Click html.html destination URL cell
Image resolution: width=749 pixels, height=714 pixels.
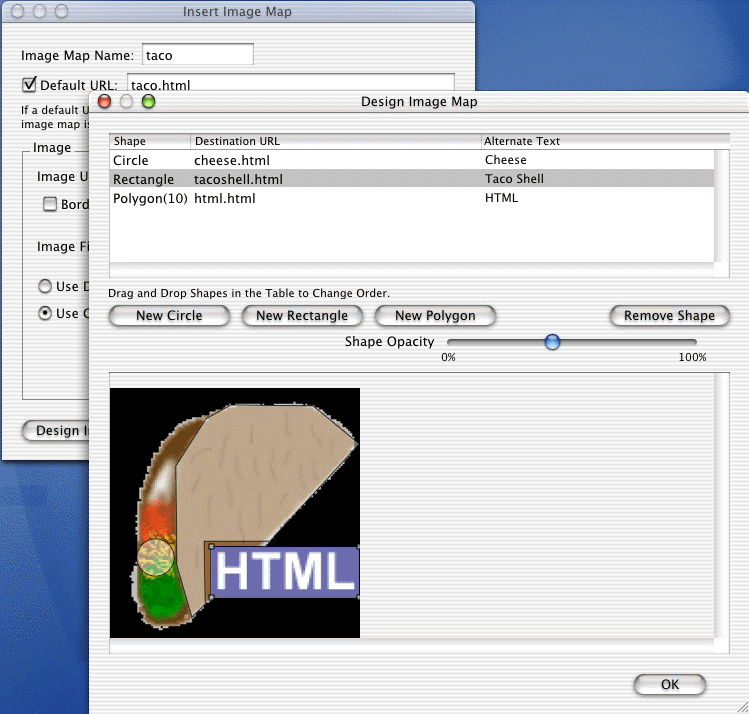(x=225, y=198)
